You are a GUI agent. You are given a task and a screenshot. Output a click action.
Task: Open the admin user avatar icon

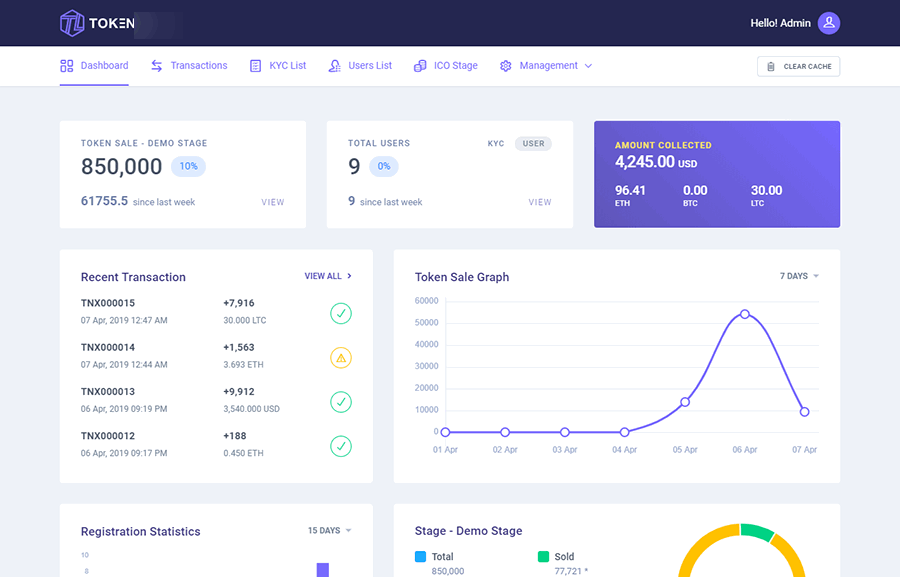829,23
